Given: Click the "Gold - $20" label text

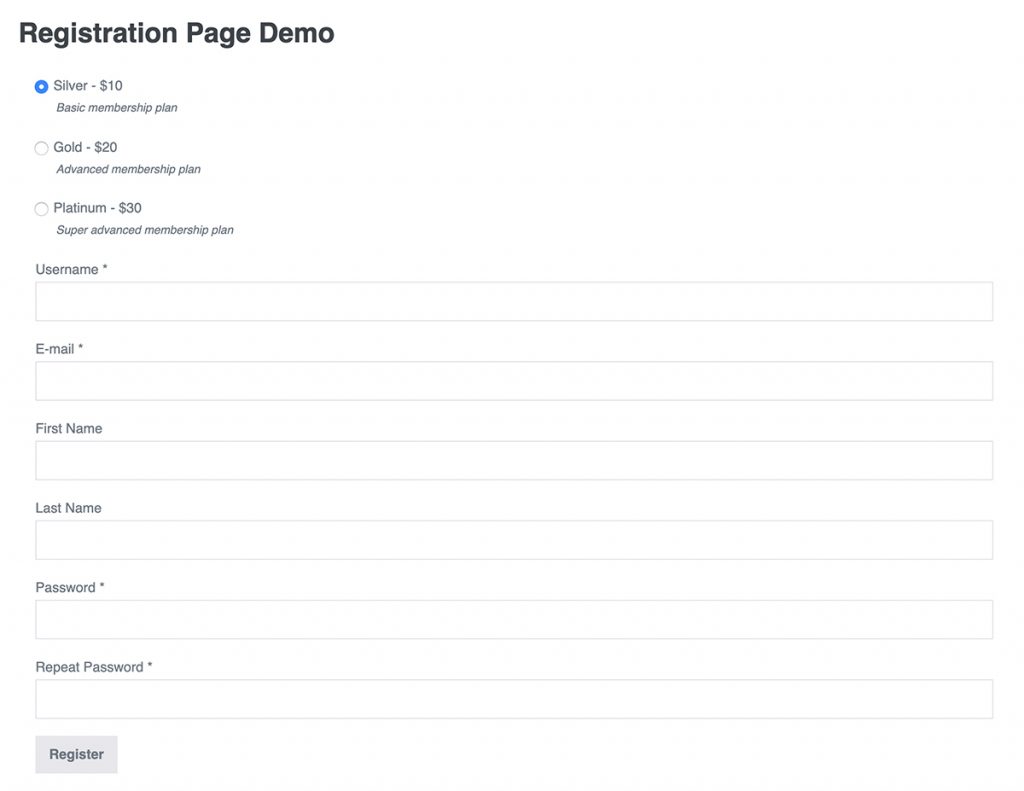Looking at the screenshot, I should [x=85, y=147].
